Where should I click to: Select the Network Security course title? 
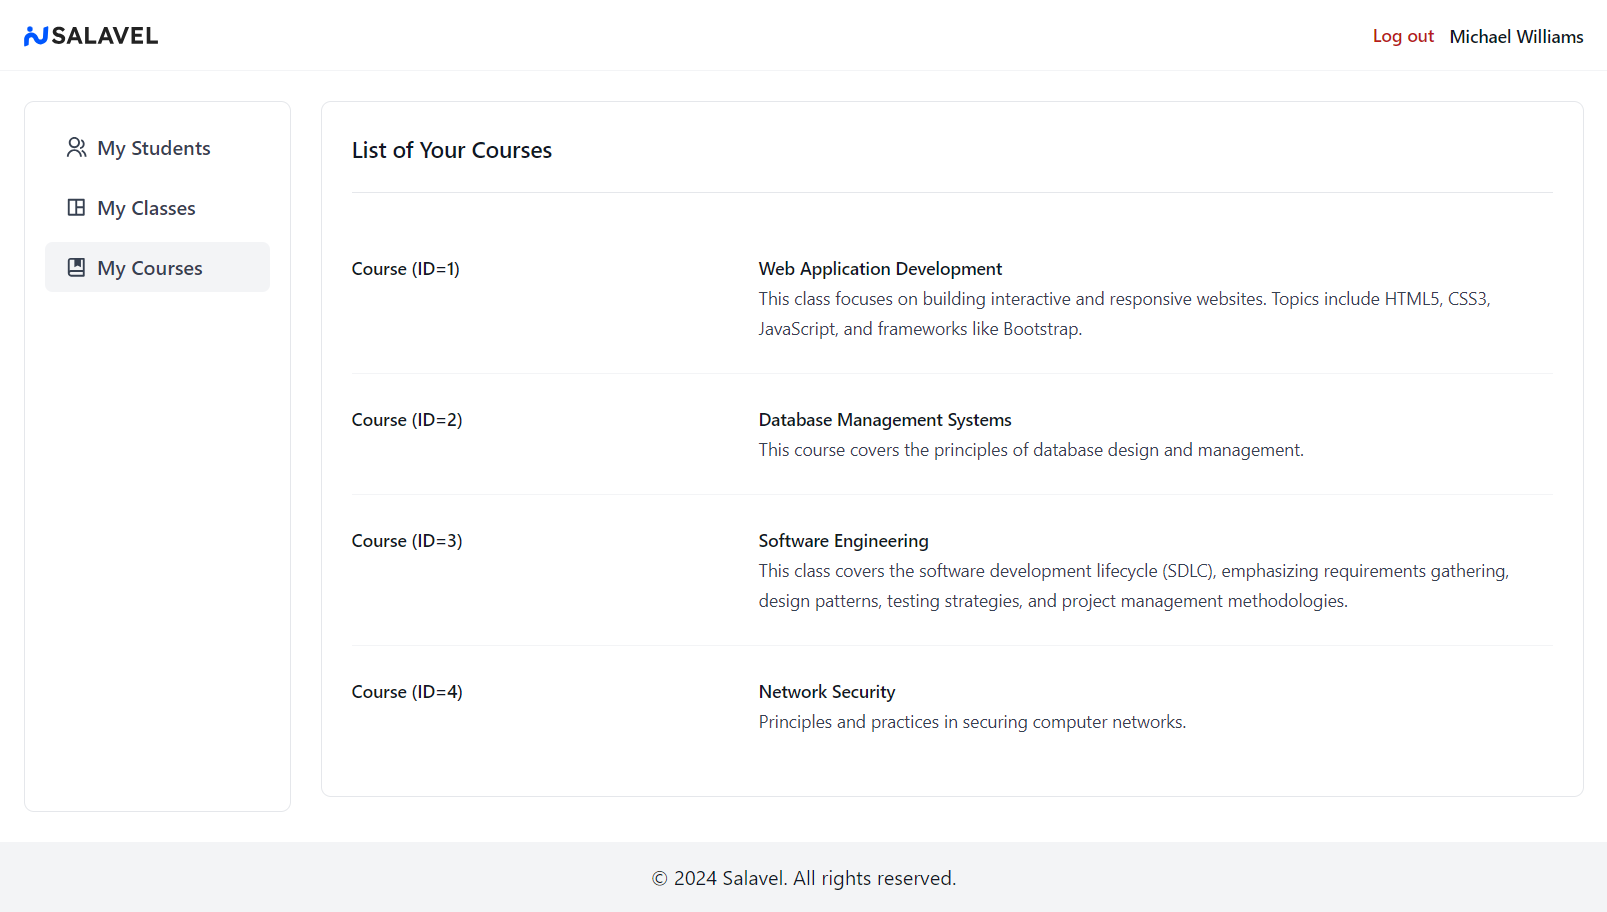[827, 692]
